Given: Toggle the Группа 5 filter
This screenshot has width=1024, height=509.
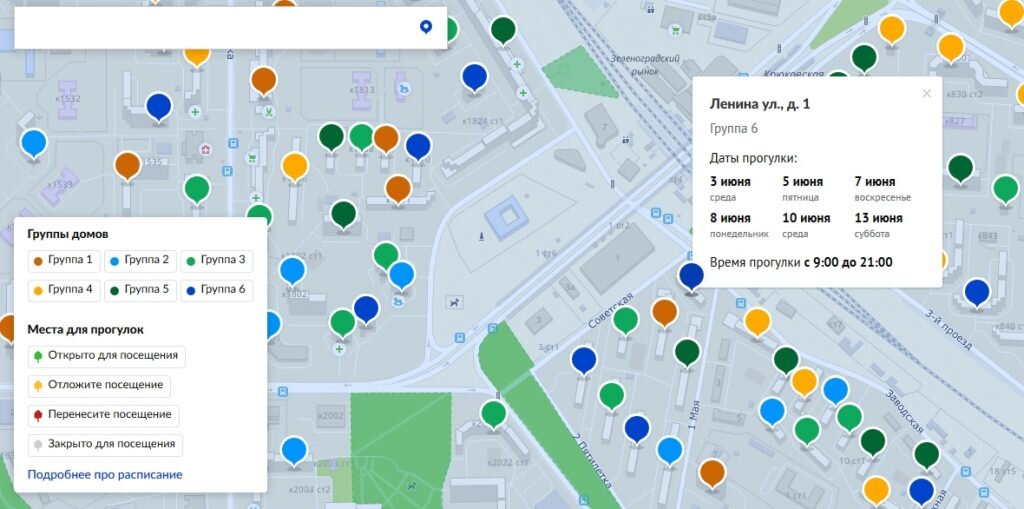Looking at the screenshot, I should click(x=140, y=290).
